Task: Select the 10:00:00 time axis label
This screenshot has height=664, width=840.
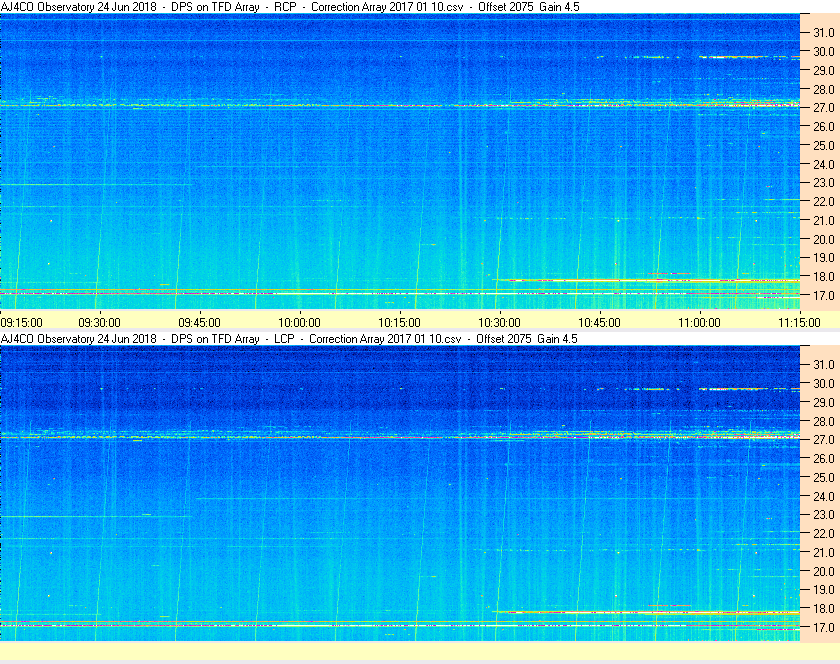Action: [299, 323]
